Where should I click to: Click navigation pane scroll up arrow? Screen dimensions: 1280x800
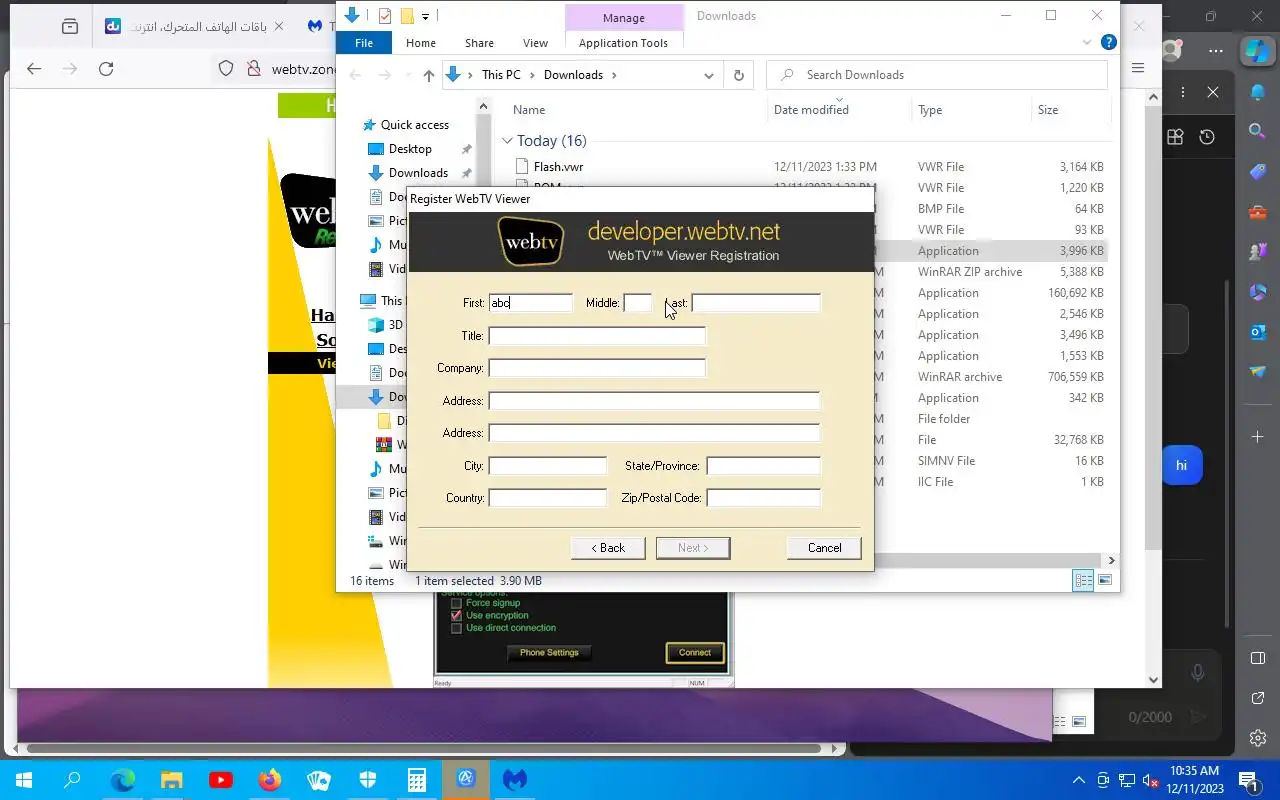(x=484, y=107)
